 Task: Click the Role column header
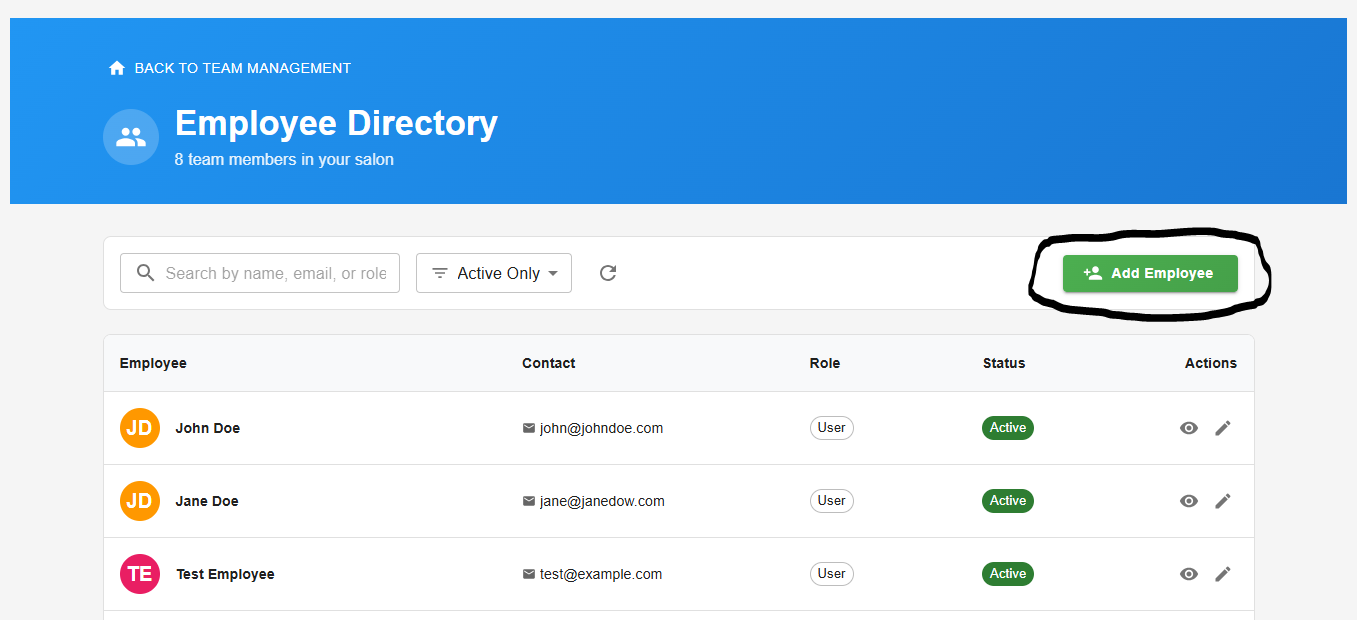coord(825,363)
